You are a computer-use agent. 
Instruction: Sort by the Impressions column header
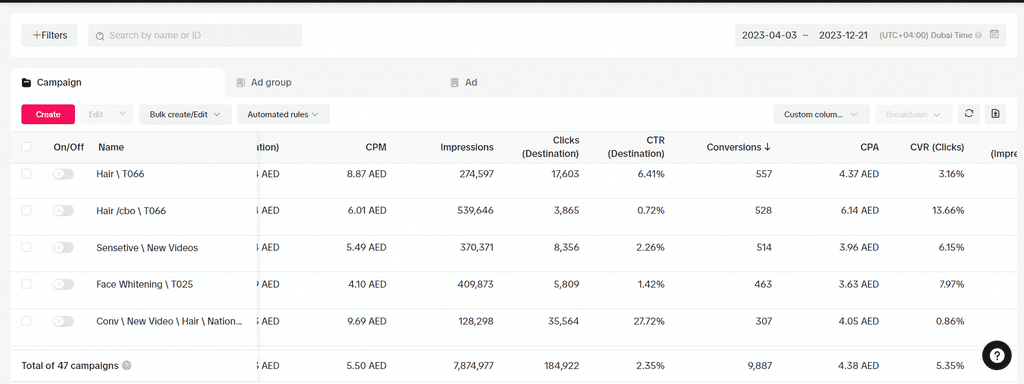(467, 148)
